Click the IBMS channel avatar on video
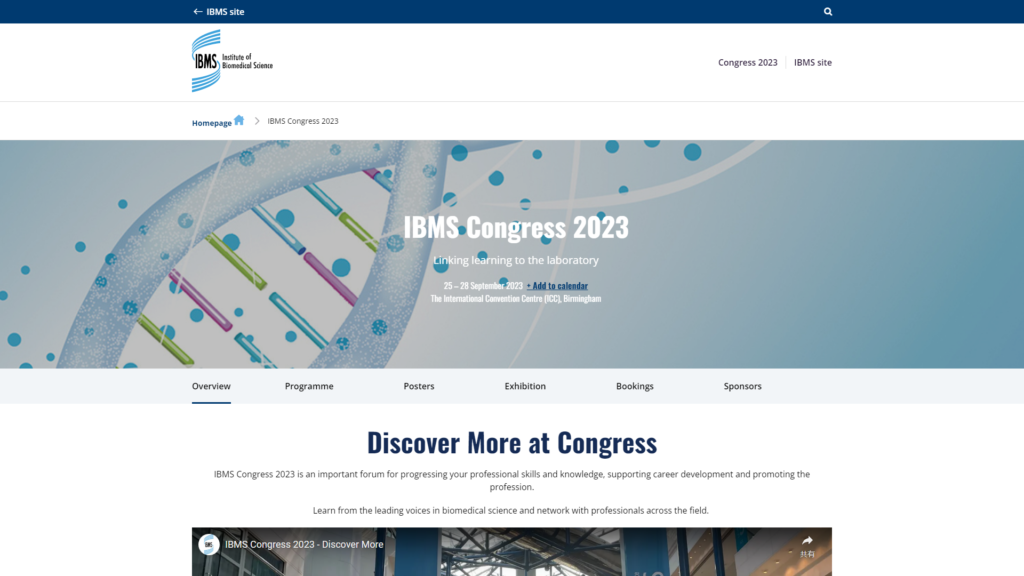1024x576 pixels. click(x=209, y=544)
